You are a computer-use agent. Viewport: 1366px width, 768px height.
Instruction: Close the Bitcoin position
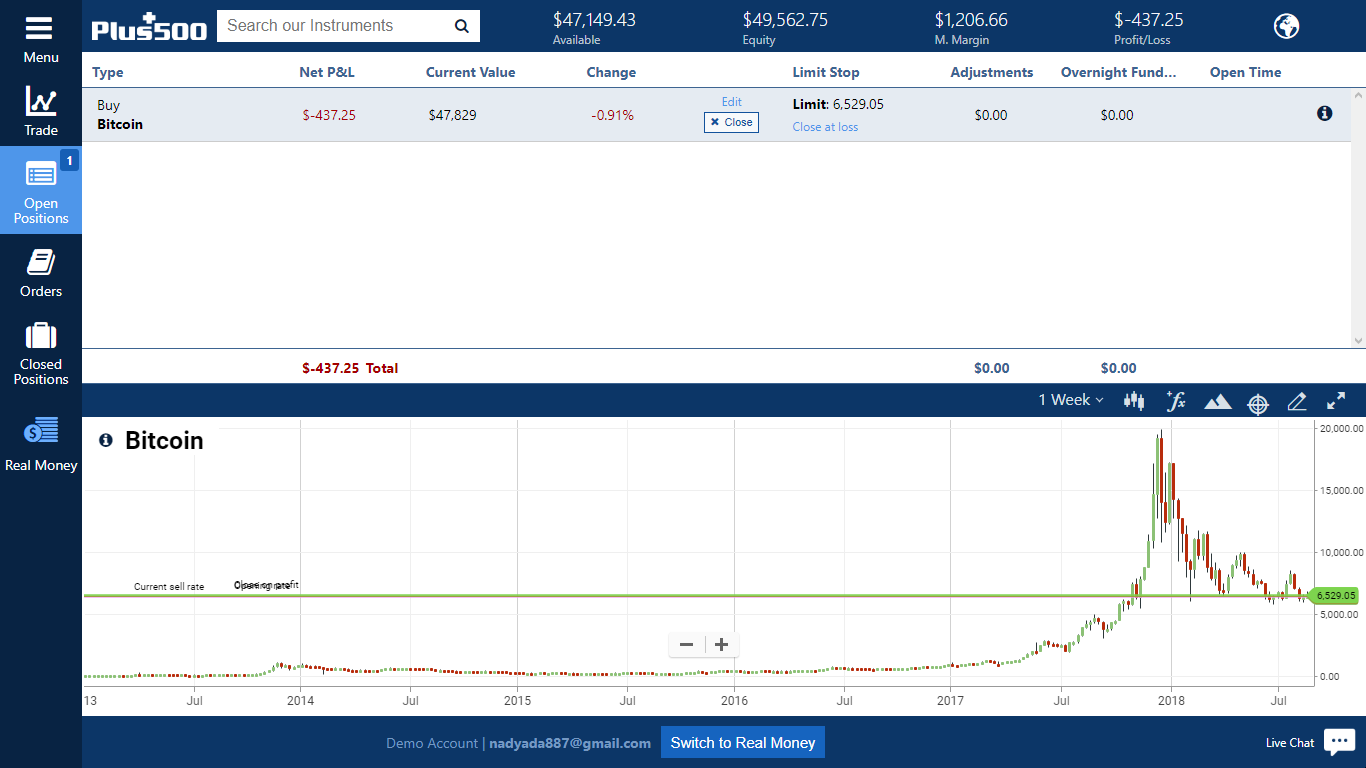click(731, 122)
